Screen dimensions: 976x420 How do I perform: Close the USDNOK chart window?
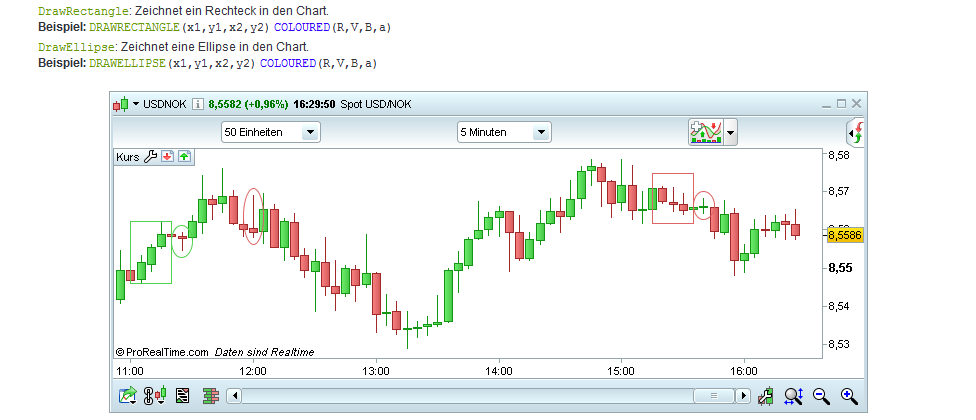pos(856,104)
